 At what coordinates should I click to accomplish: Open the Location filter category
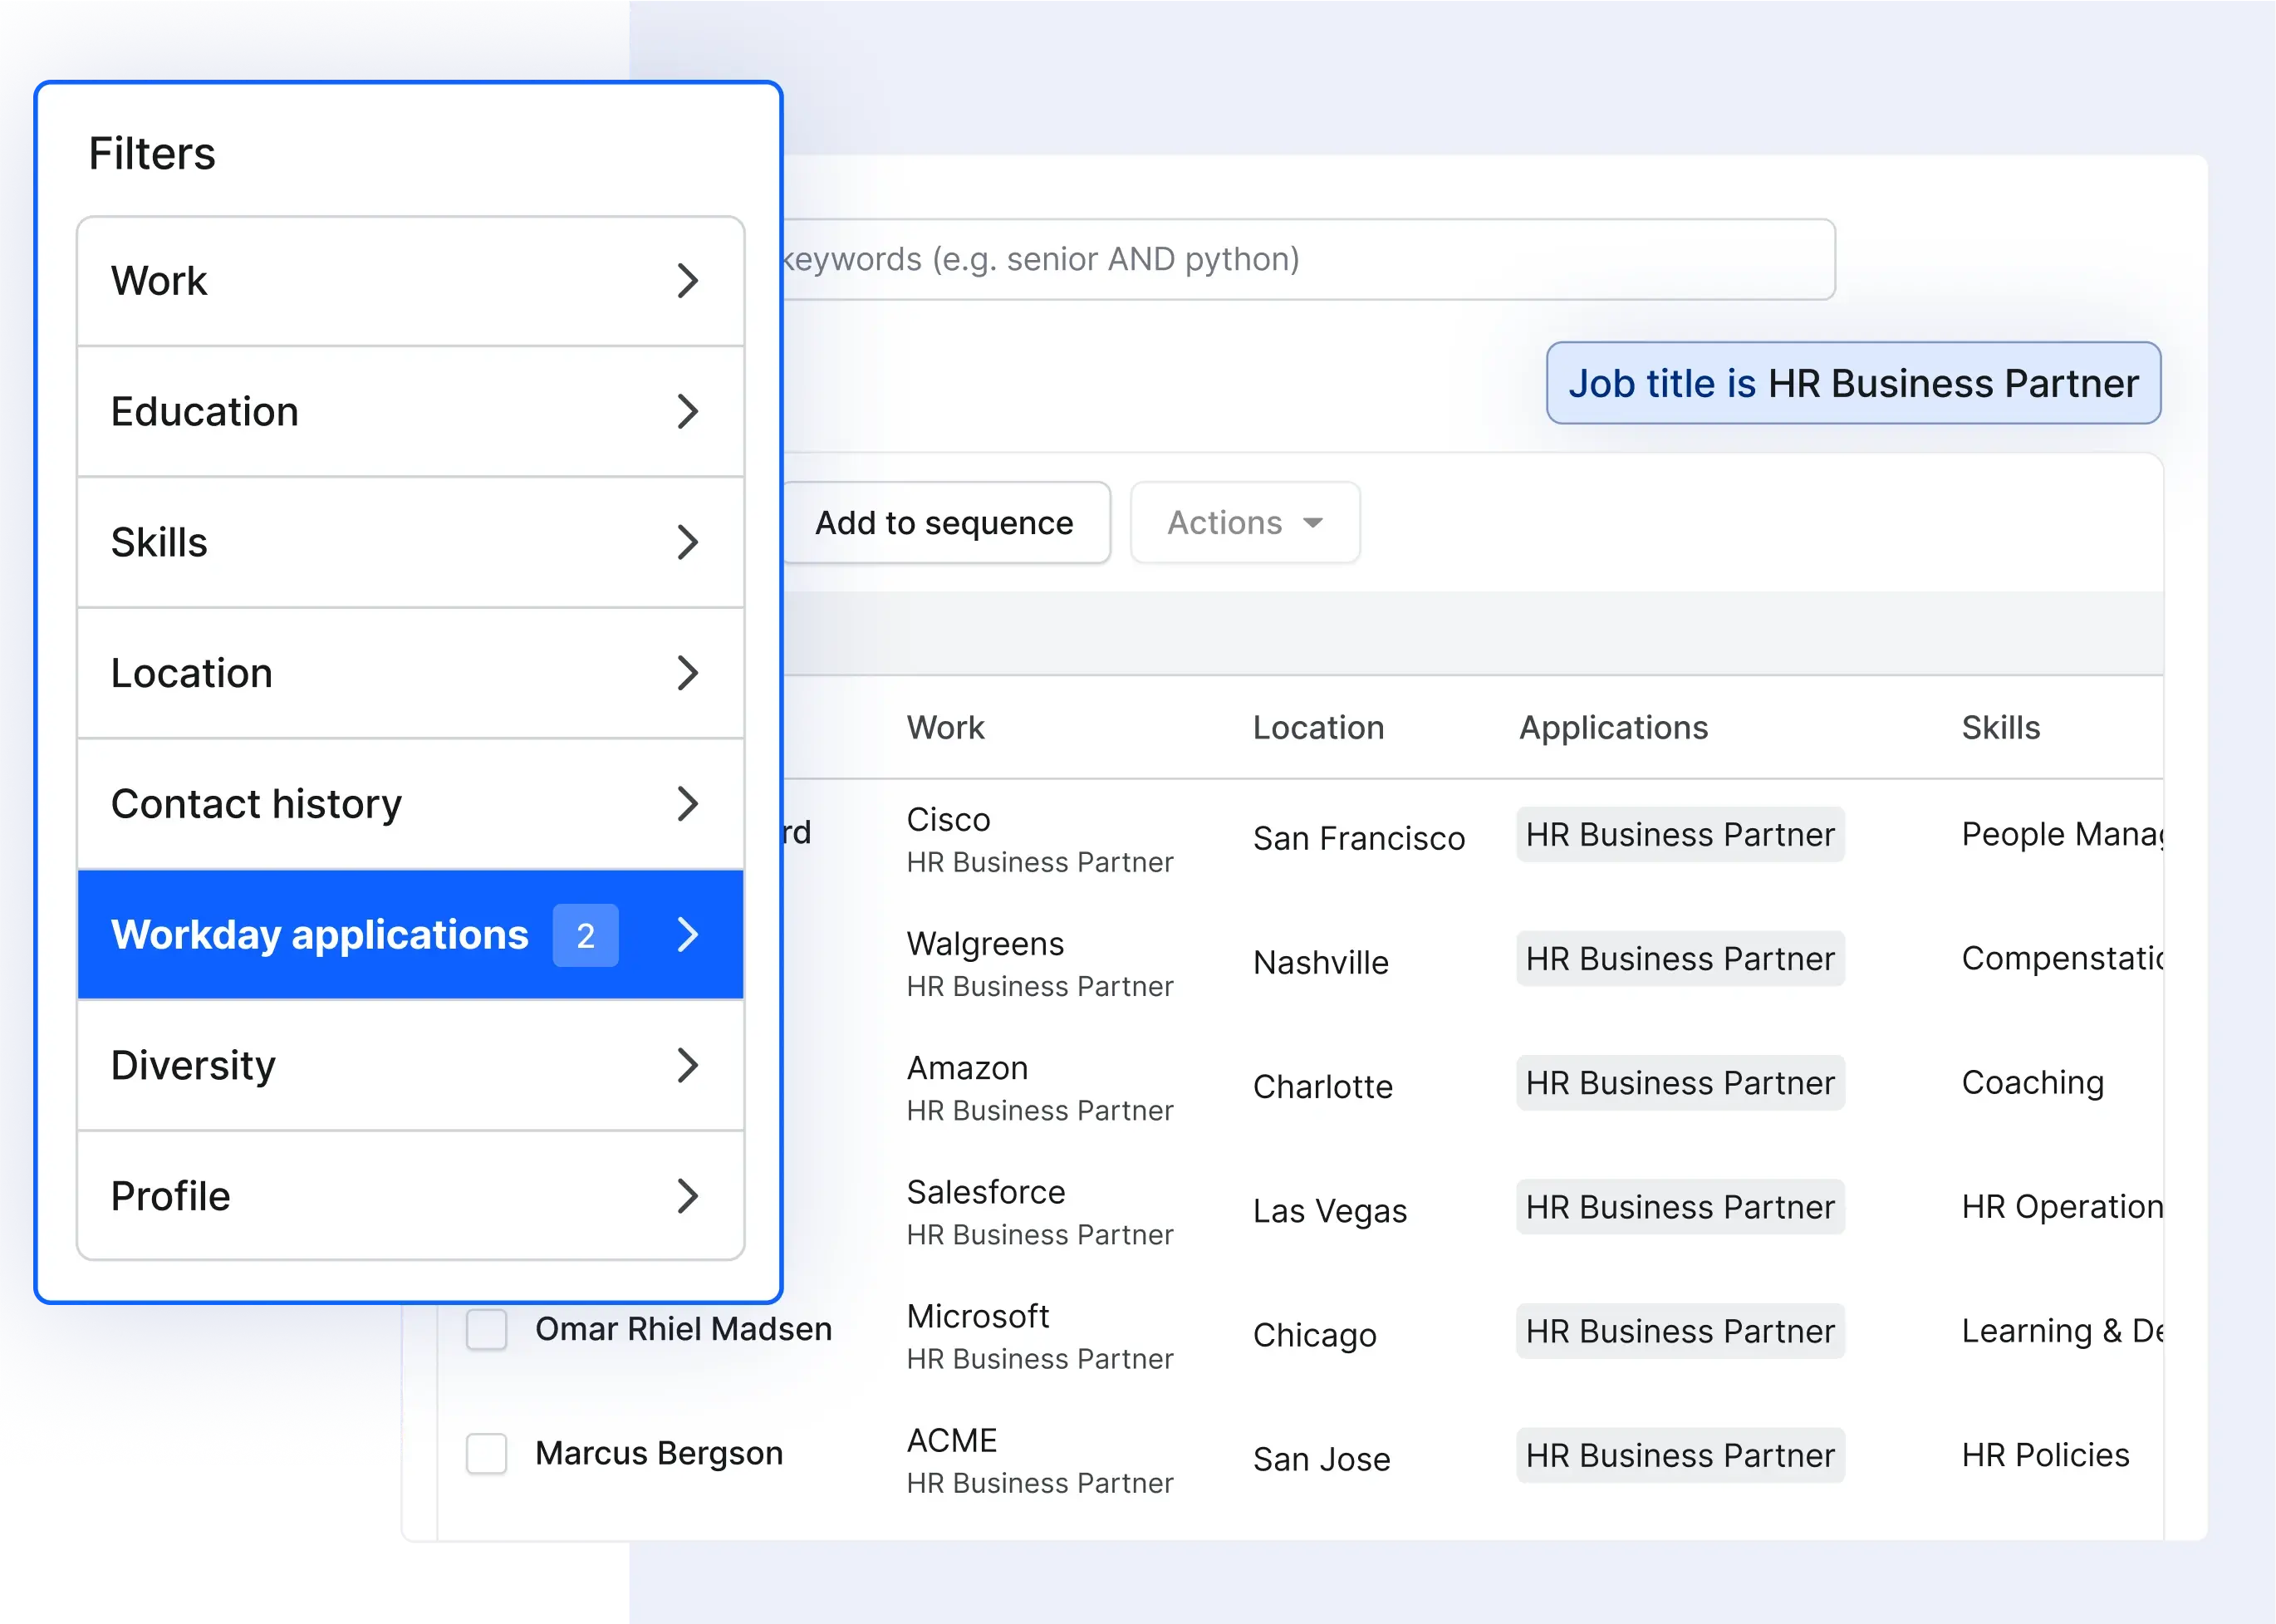411,673
